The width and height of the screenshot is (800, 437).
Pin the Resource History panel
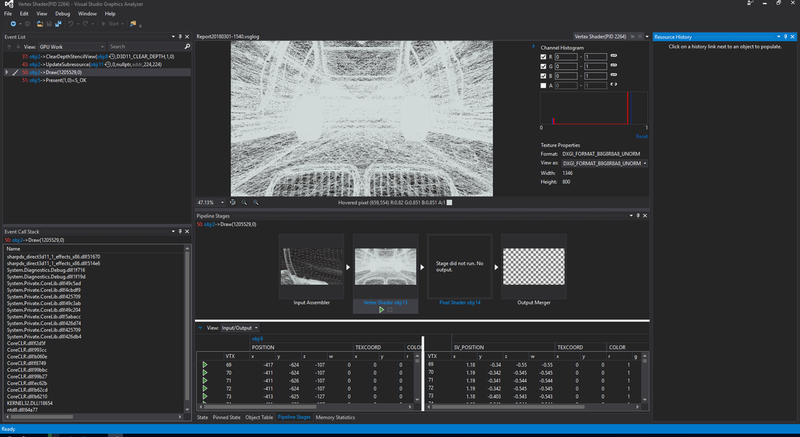tap(785, 37)
